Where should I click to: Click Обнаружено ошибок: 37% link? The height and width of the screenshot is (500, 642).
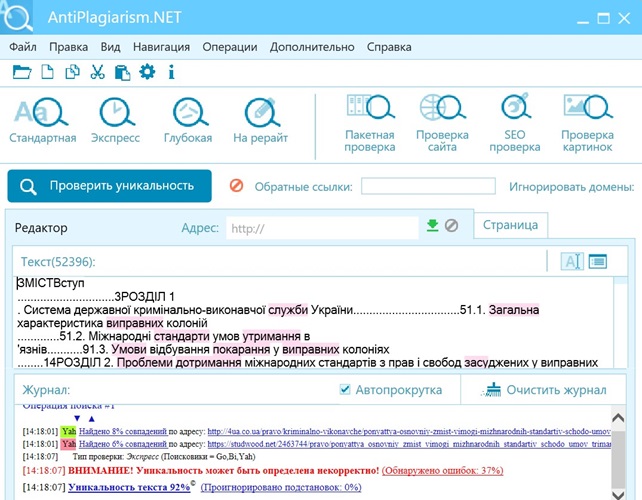(443, 471)
